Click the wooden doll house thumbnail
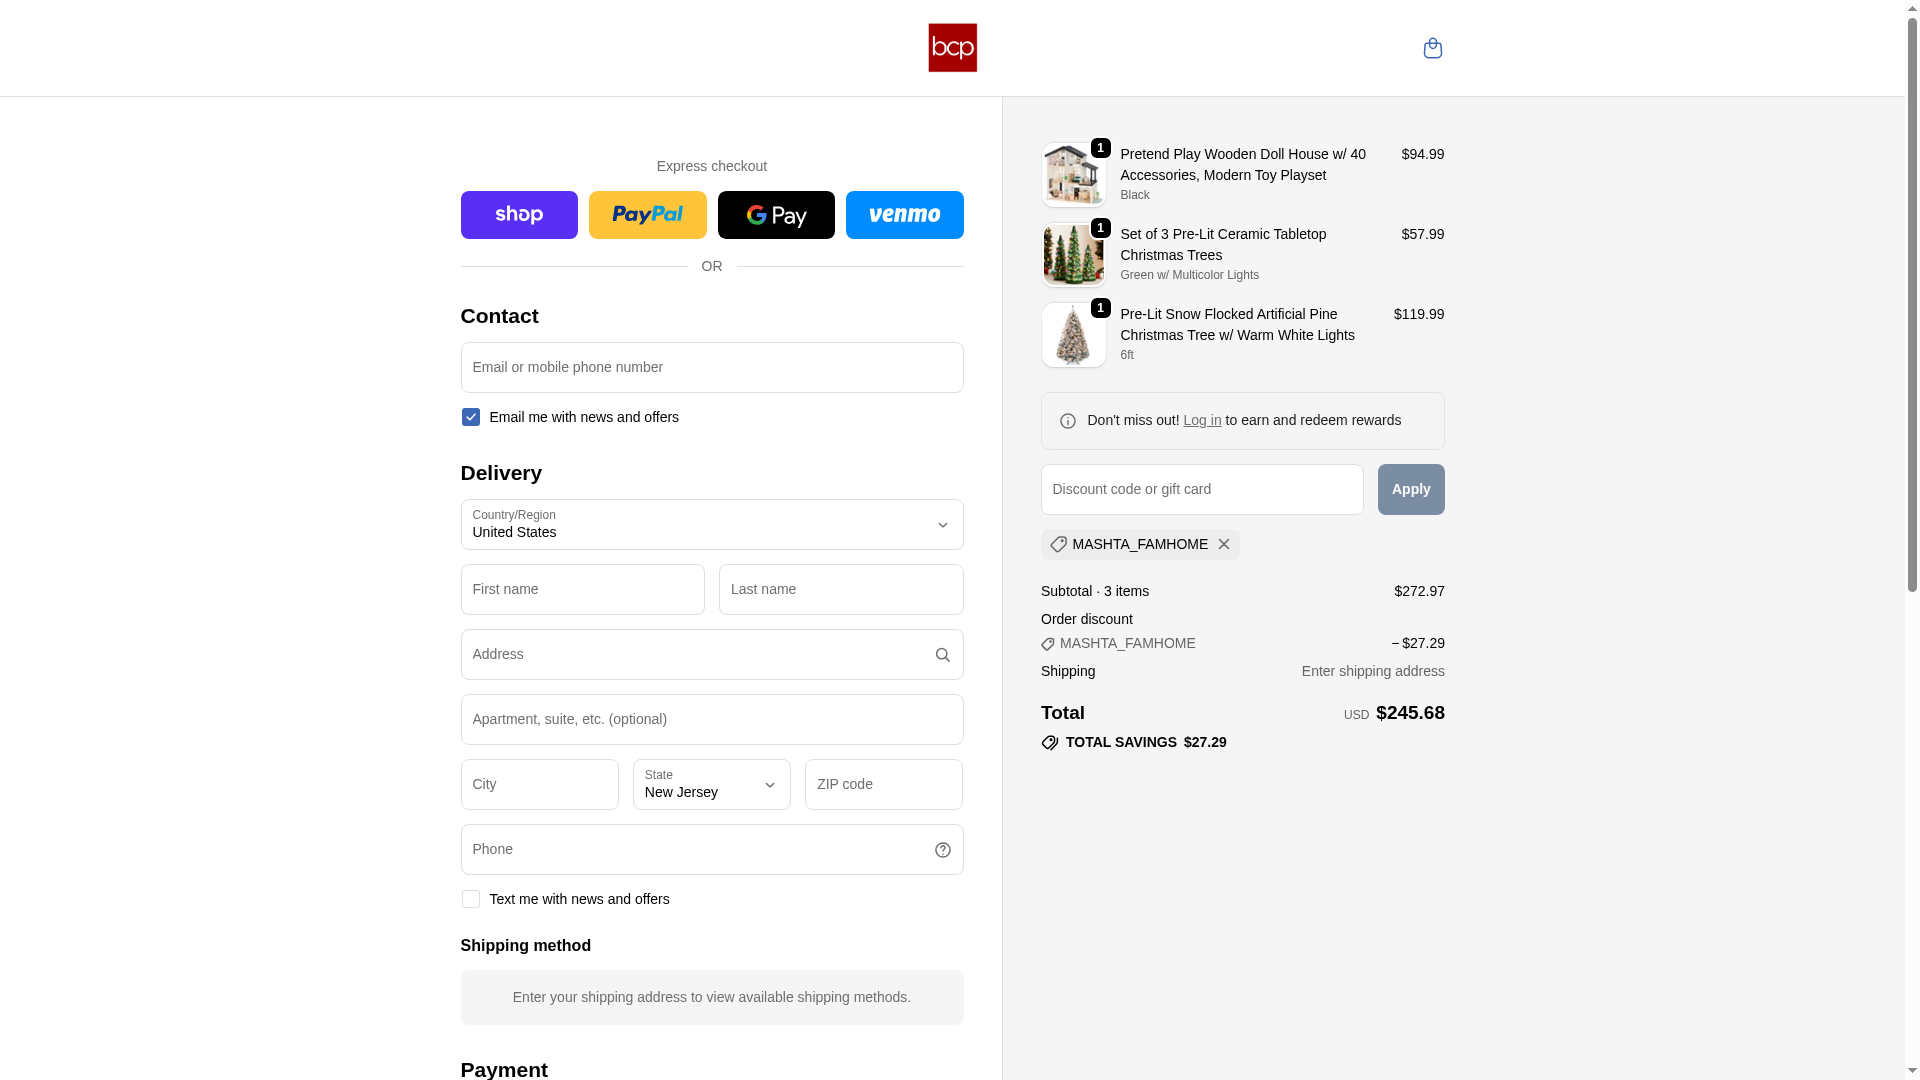Image resolution: width=1920 pixels, height=1080 pixels. point(1073,175)
